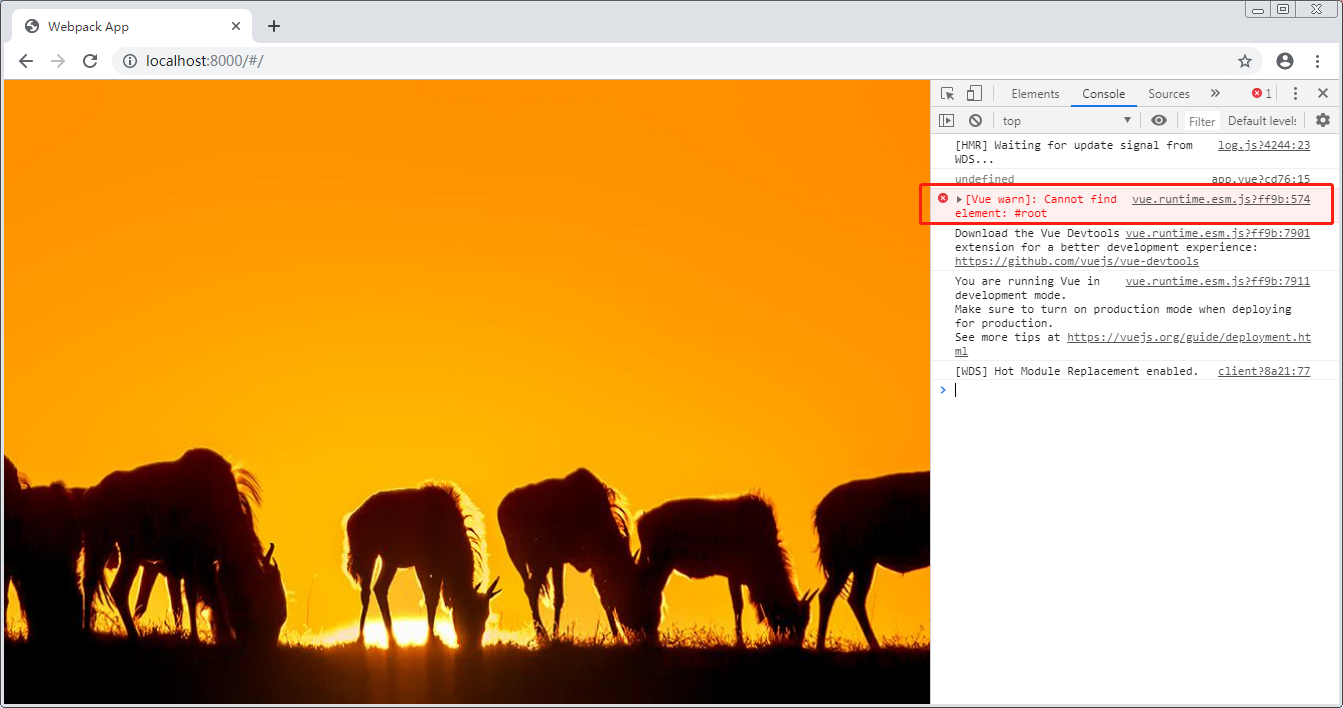Open vue.runtime.esm.js?ff9b:7911 source link

[x=1218, y=281]
